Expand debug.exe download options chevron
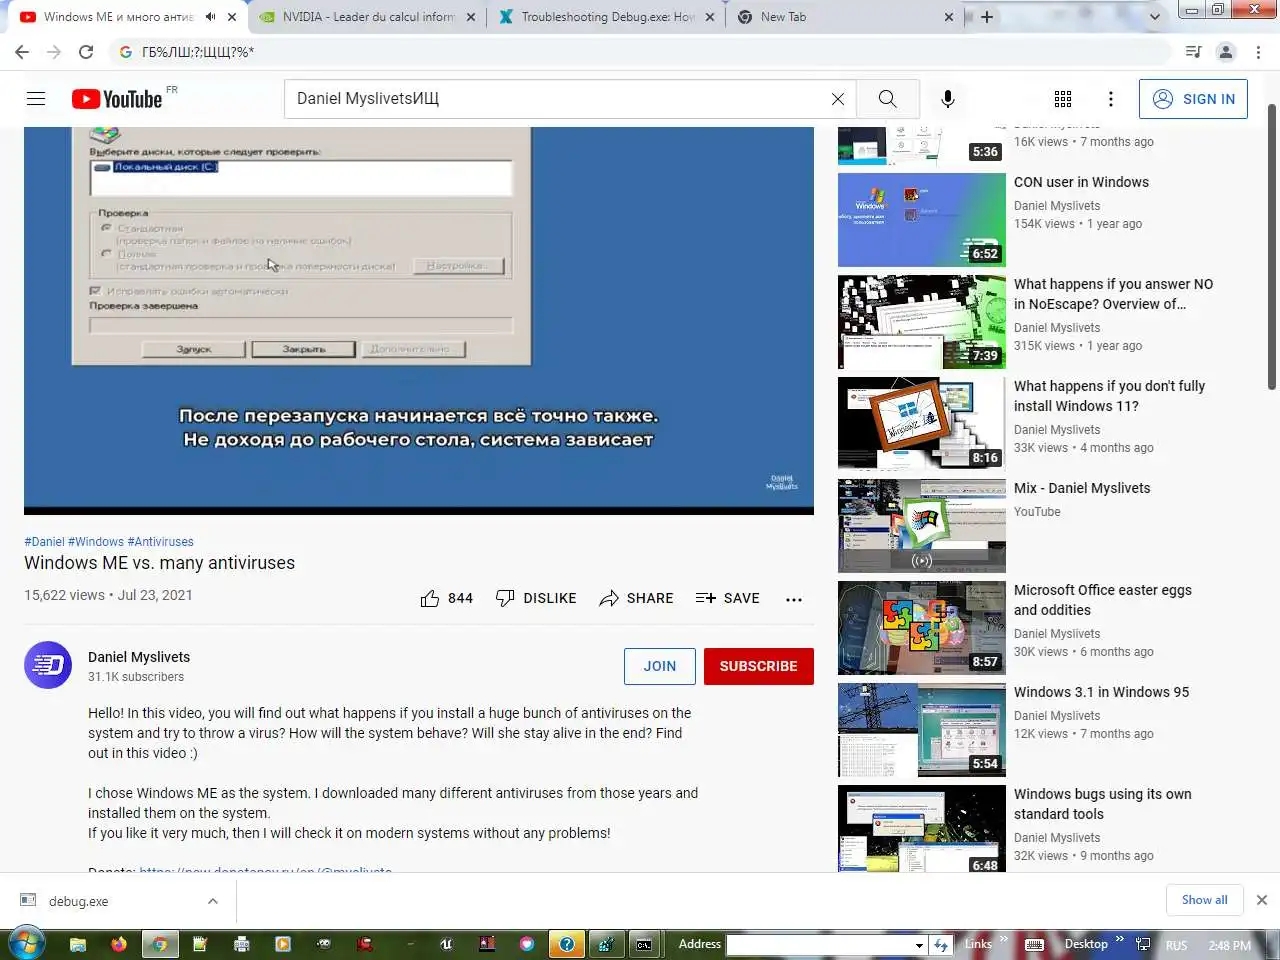This screenshot has width=1280, height=960. click(213, 901)
